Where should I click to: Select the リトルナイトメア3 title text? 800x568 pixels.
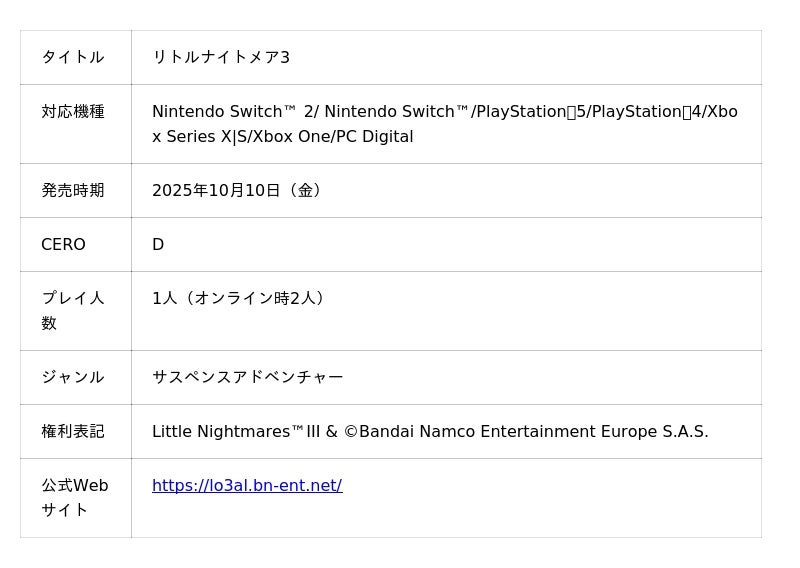coord(220,57)
